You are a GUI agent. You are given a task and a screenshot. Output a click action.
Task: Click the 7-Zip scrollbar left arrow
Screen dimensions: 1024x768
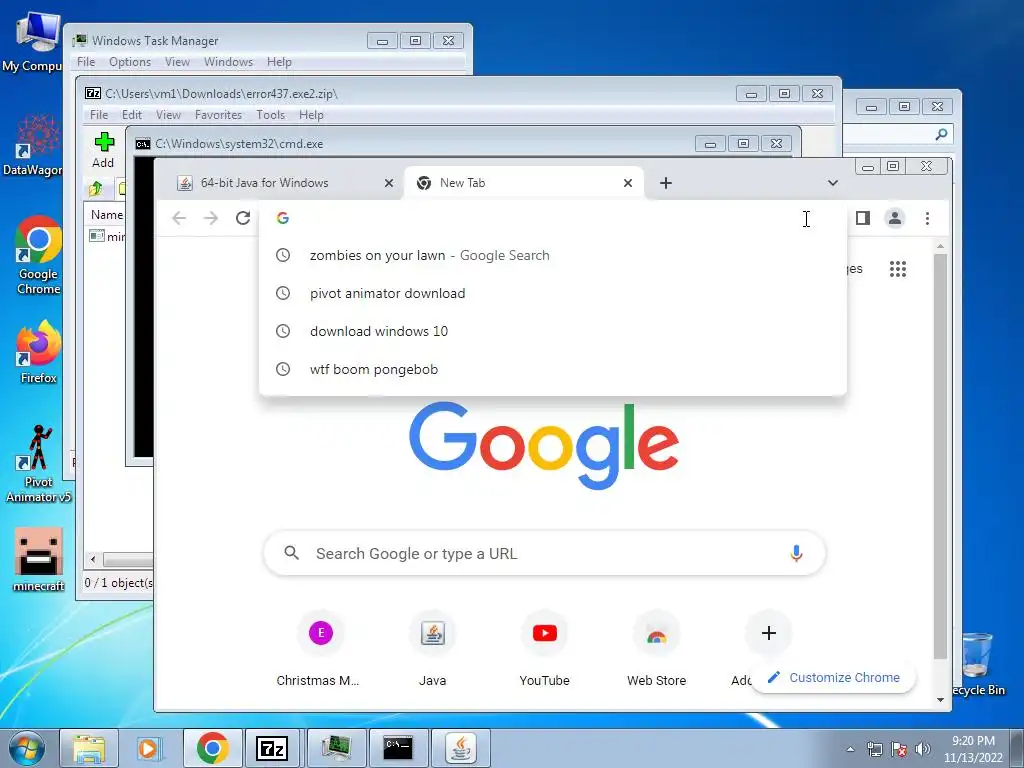93,560
